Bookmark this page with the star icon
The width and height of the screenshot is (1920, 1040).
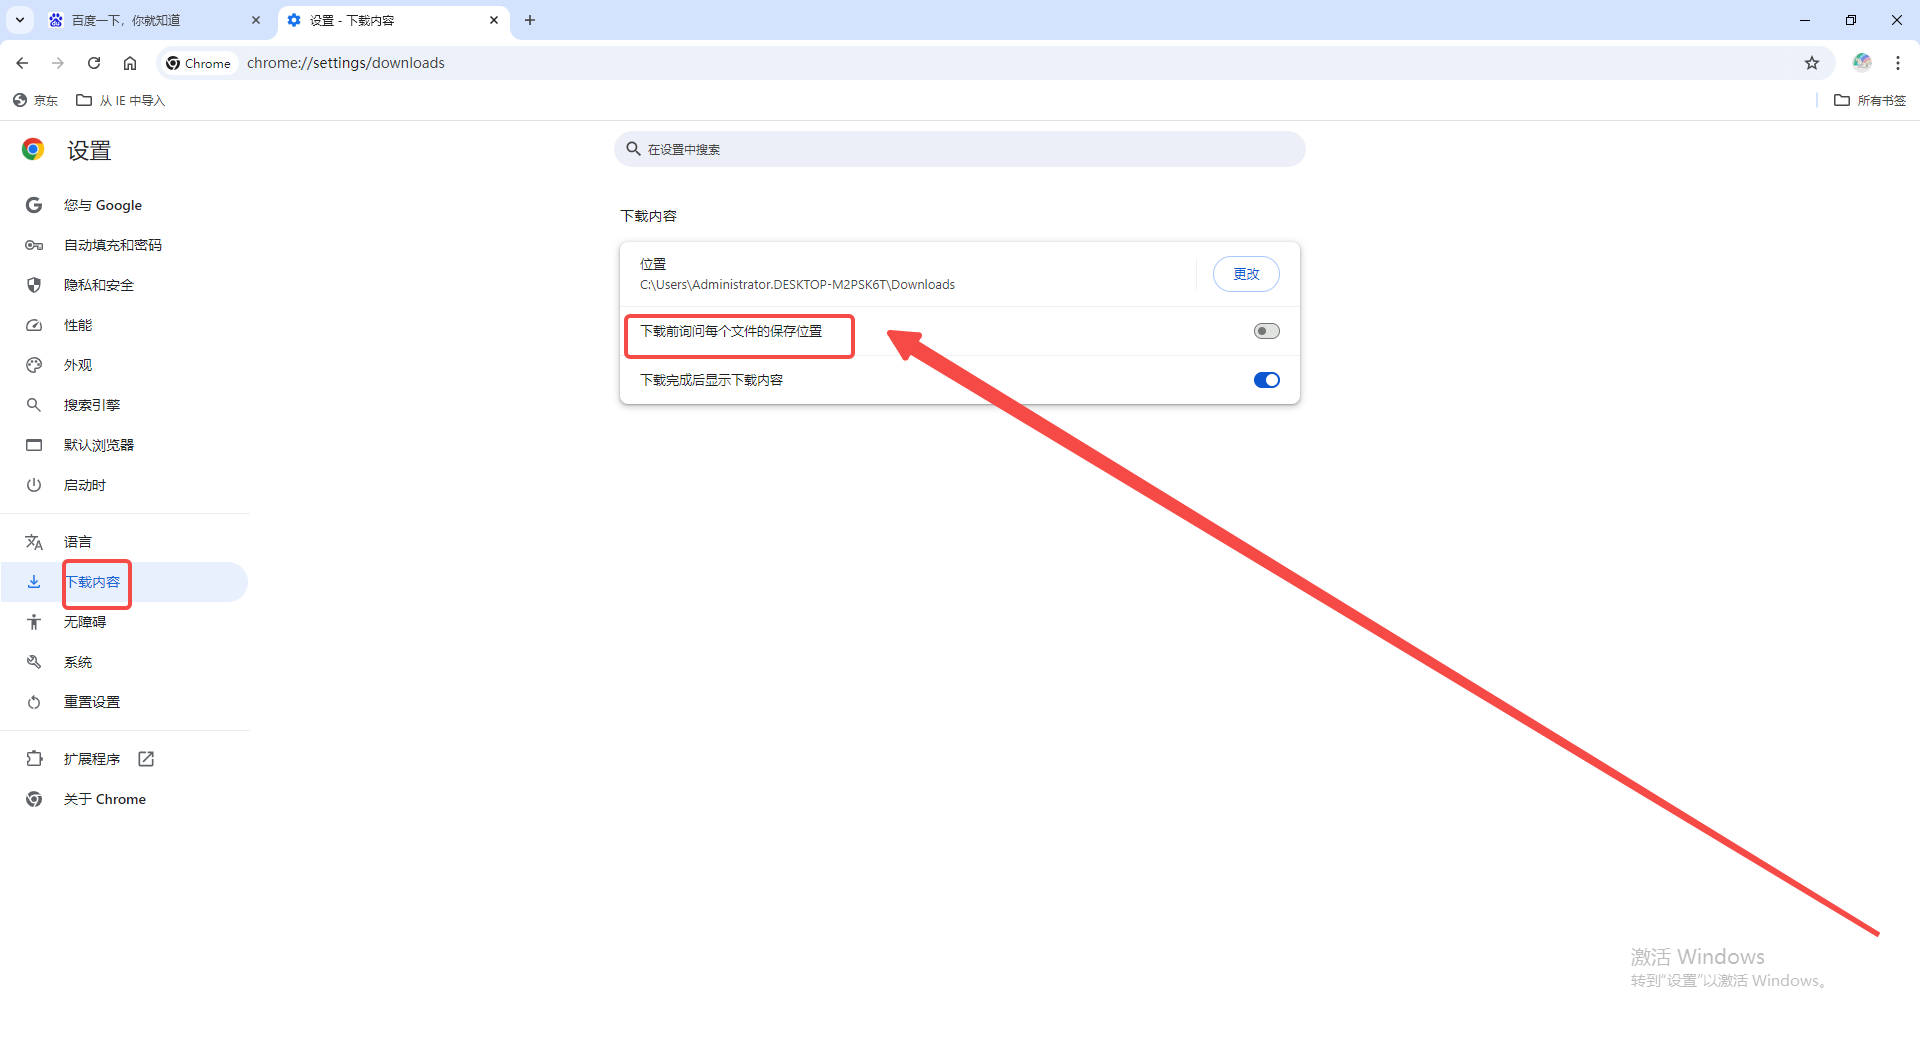pyautogui.click(x=1811, y=63)
